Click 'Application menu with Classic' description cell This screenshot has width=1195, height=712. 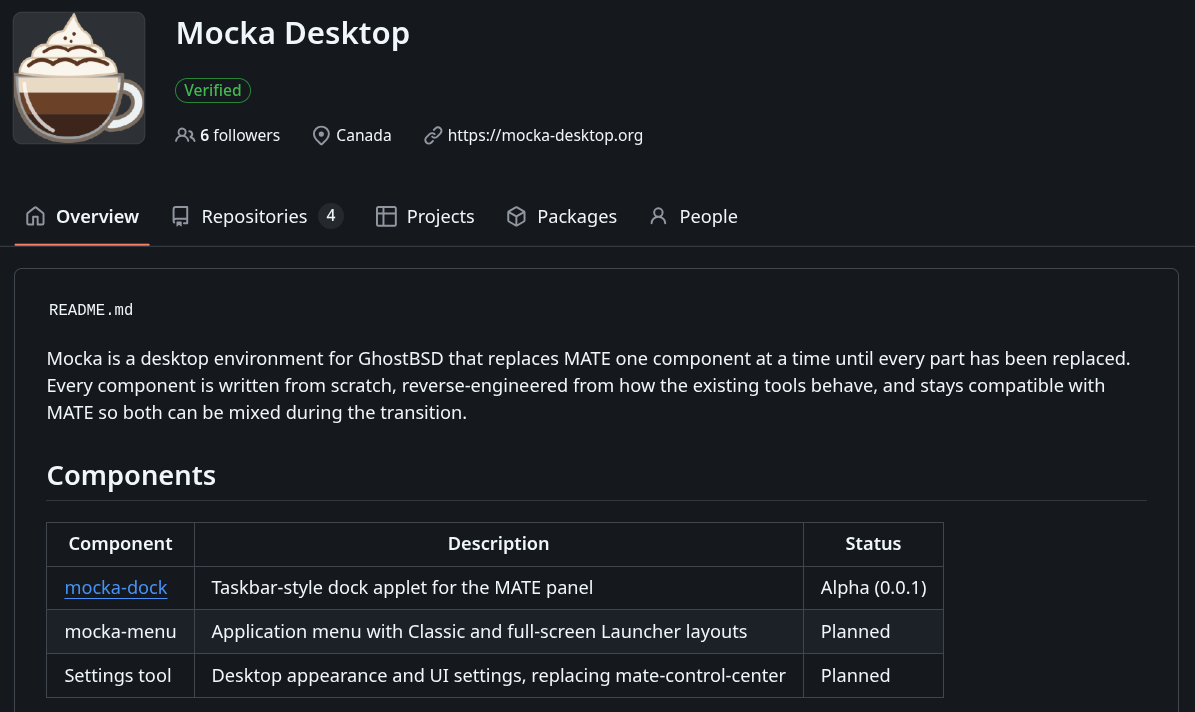tap(498, 631)
